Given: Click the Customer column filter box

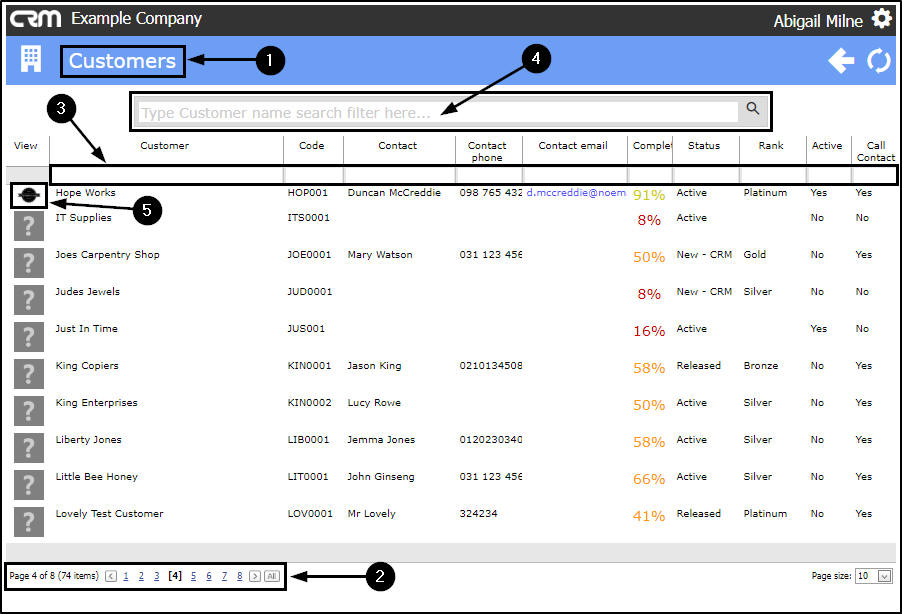Looking at the screenshot, I should click(x=167, y=174).
